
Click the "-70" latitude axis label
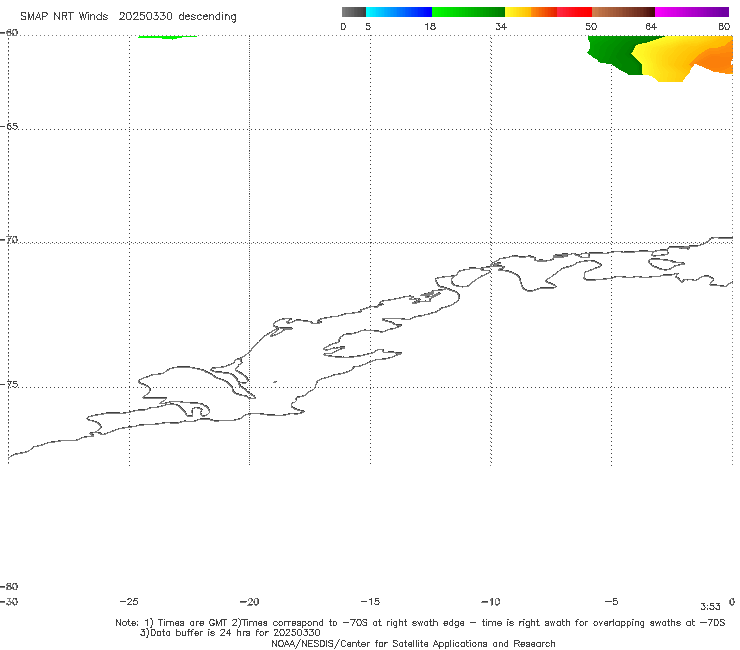coord(9,240)
